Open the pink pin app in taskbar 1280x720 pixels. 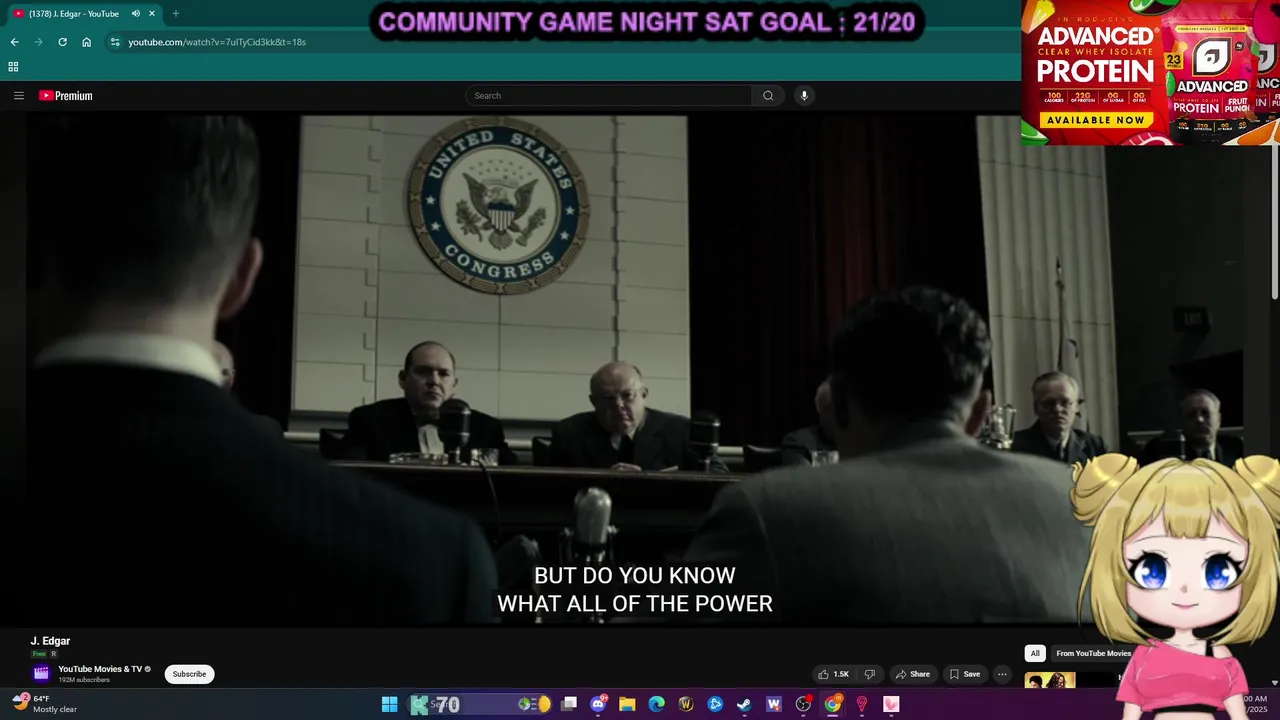pyautogui.click(x=861, y=705)
